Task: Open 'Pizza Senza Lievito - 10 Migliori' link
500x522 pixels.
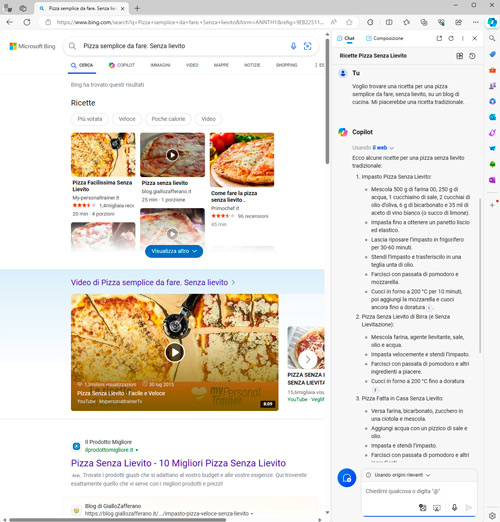Action: [178, 463]
